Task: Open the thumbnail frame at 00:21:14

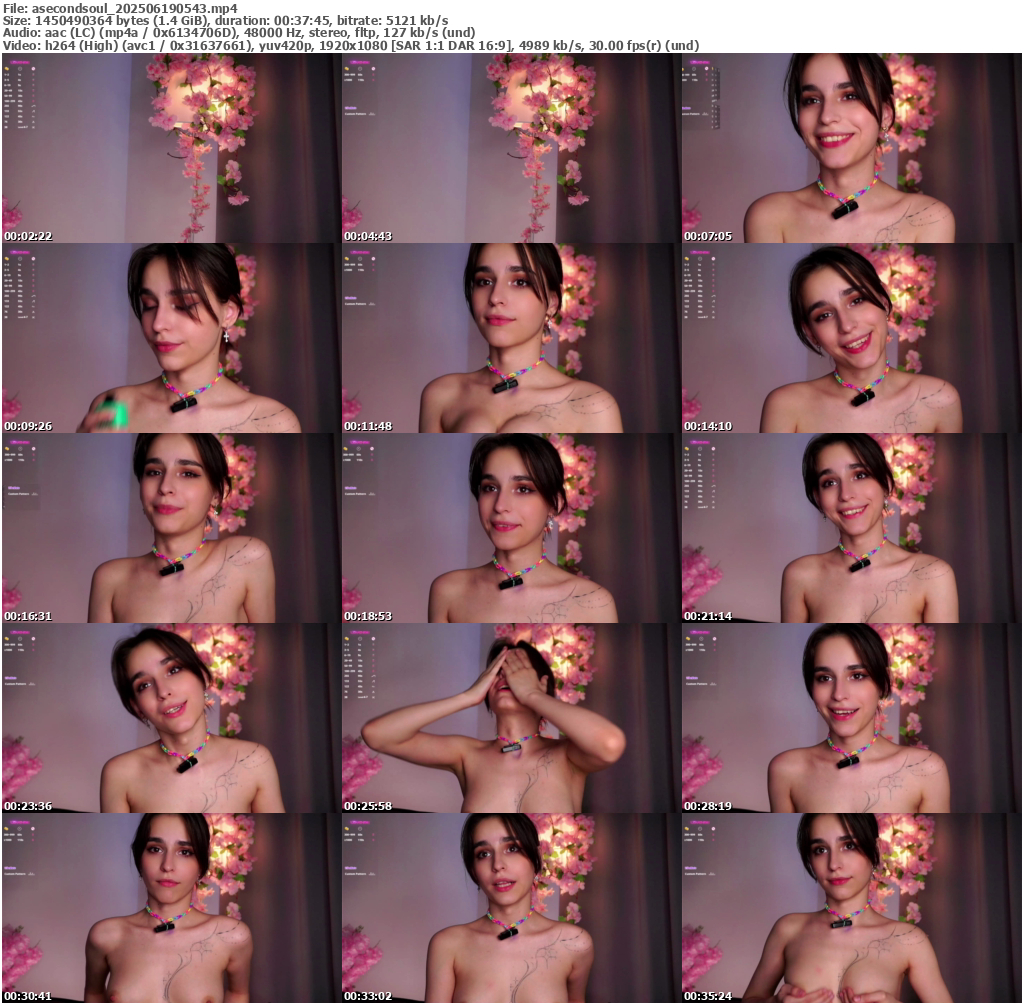Action: 852,528
